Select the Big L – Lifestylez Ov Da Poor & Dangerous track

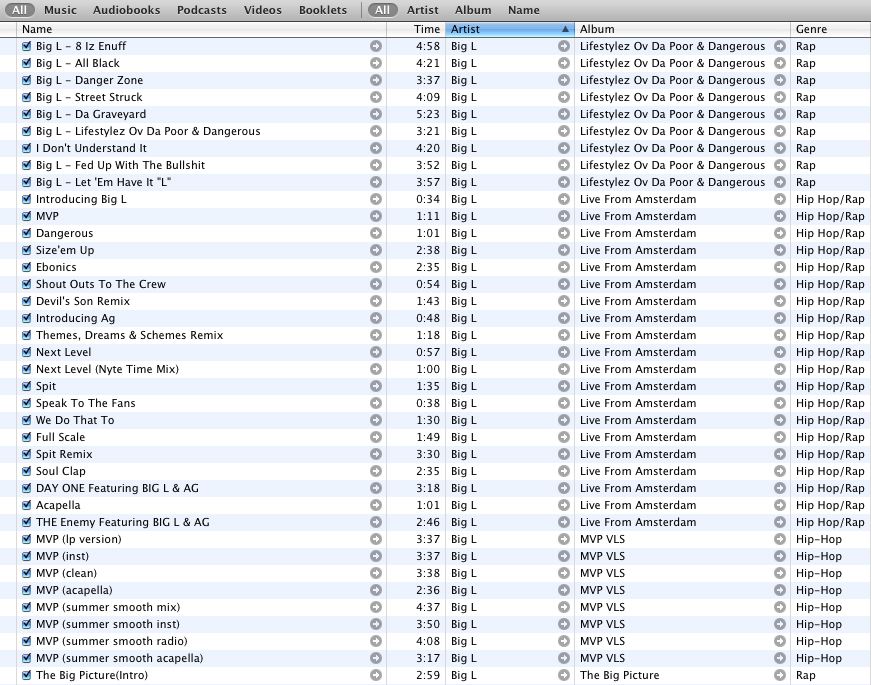[148, 131]
